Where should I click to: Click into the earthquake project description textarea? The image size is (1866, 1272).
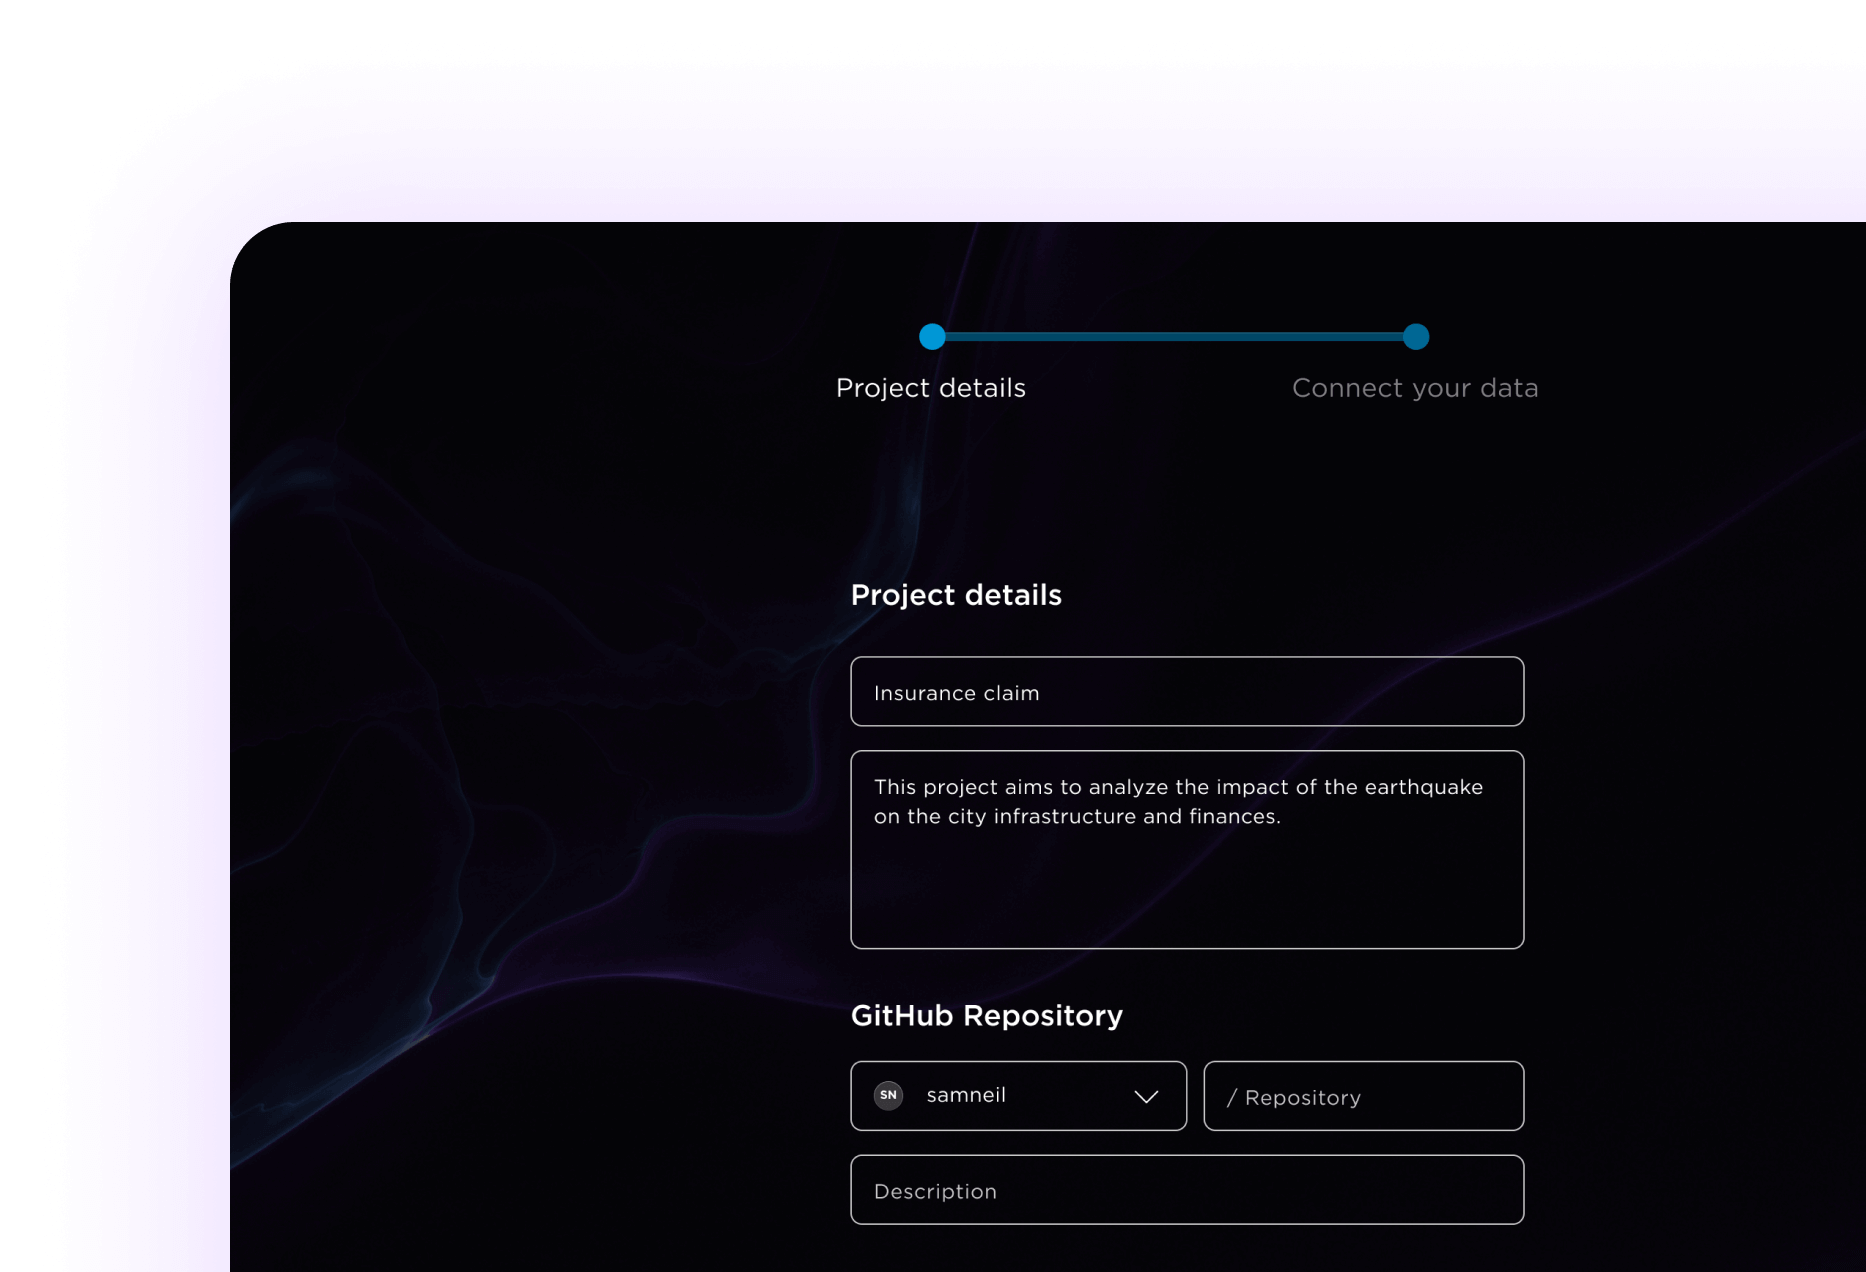click(x=1186, y=849)
